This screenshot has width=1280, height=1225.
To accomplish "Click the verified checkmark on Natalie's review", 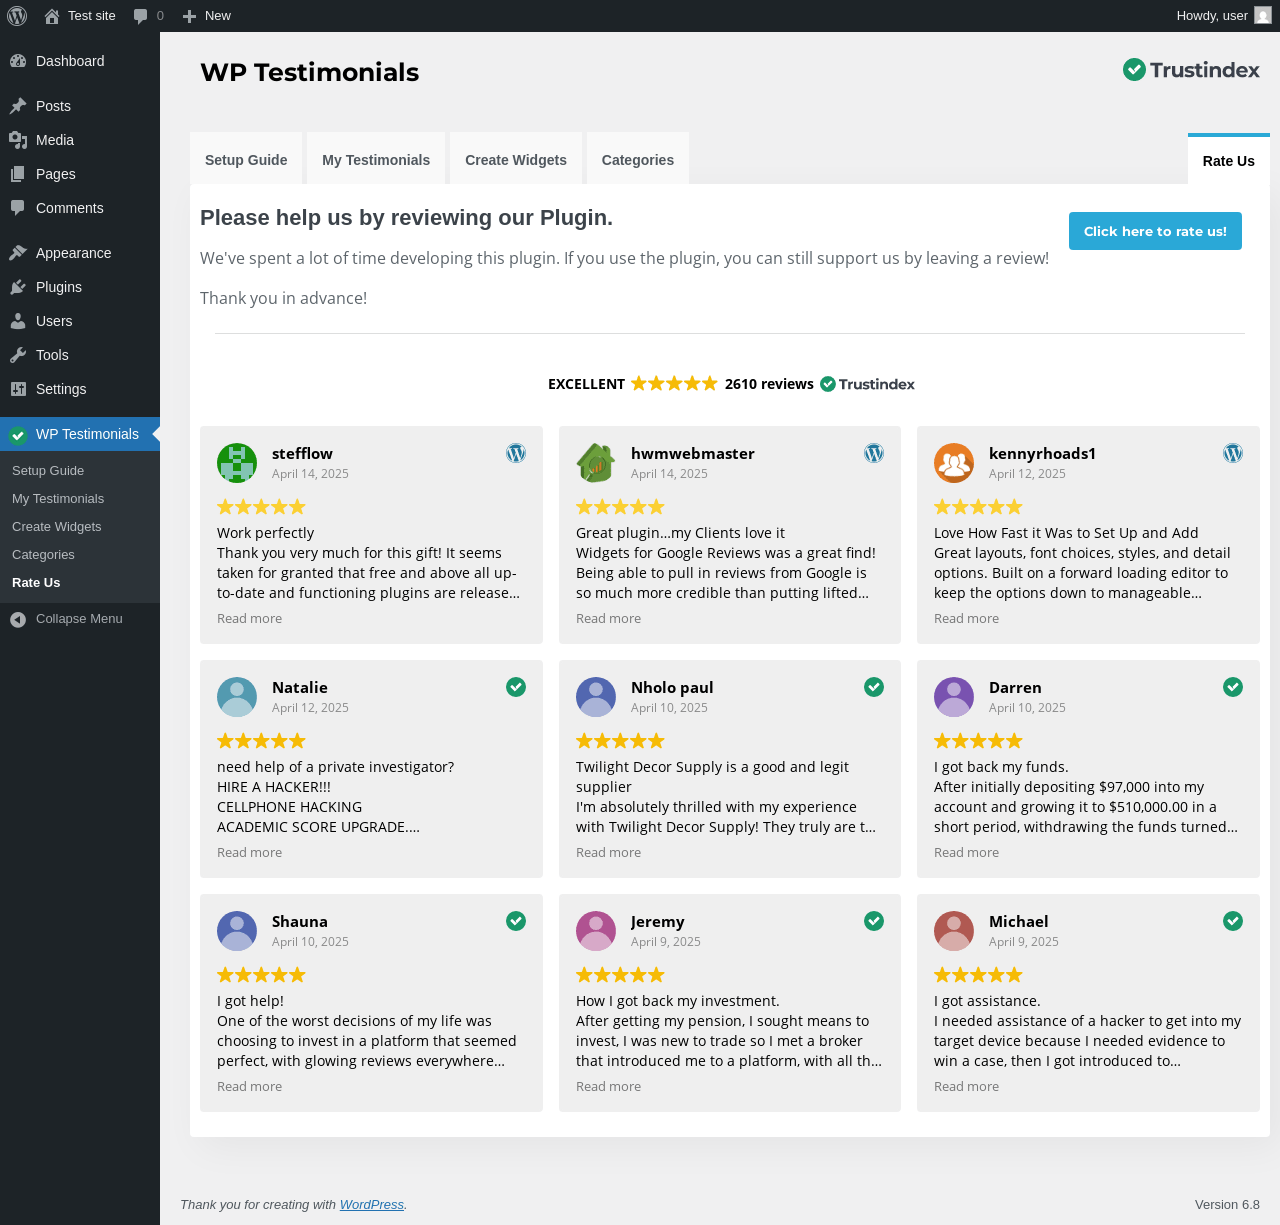I will pyautogui.click(x=516, y=687).
